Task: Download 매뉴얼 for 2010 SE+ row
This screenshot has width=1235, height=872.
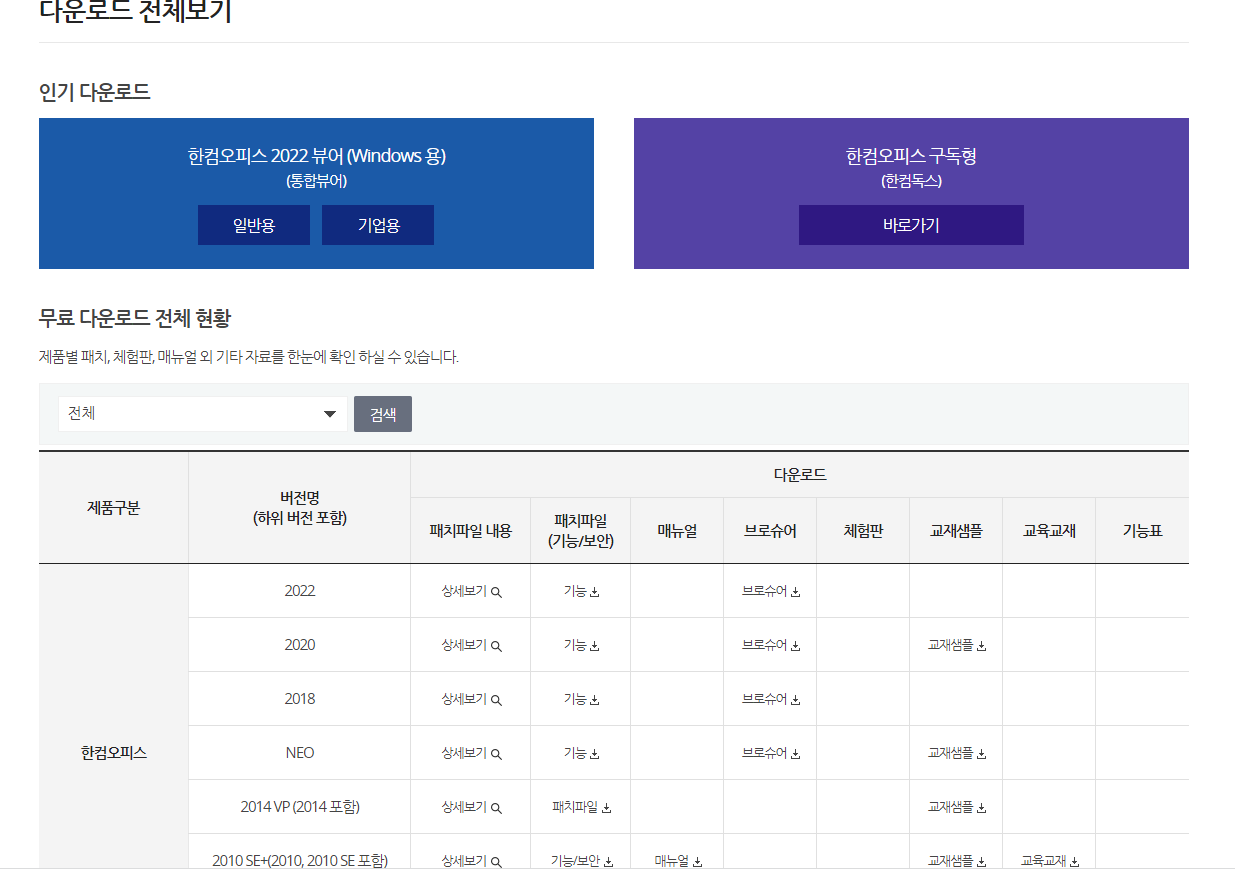Action: click(678, 860)
